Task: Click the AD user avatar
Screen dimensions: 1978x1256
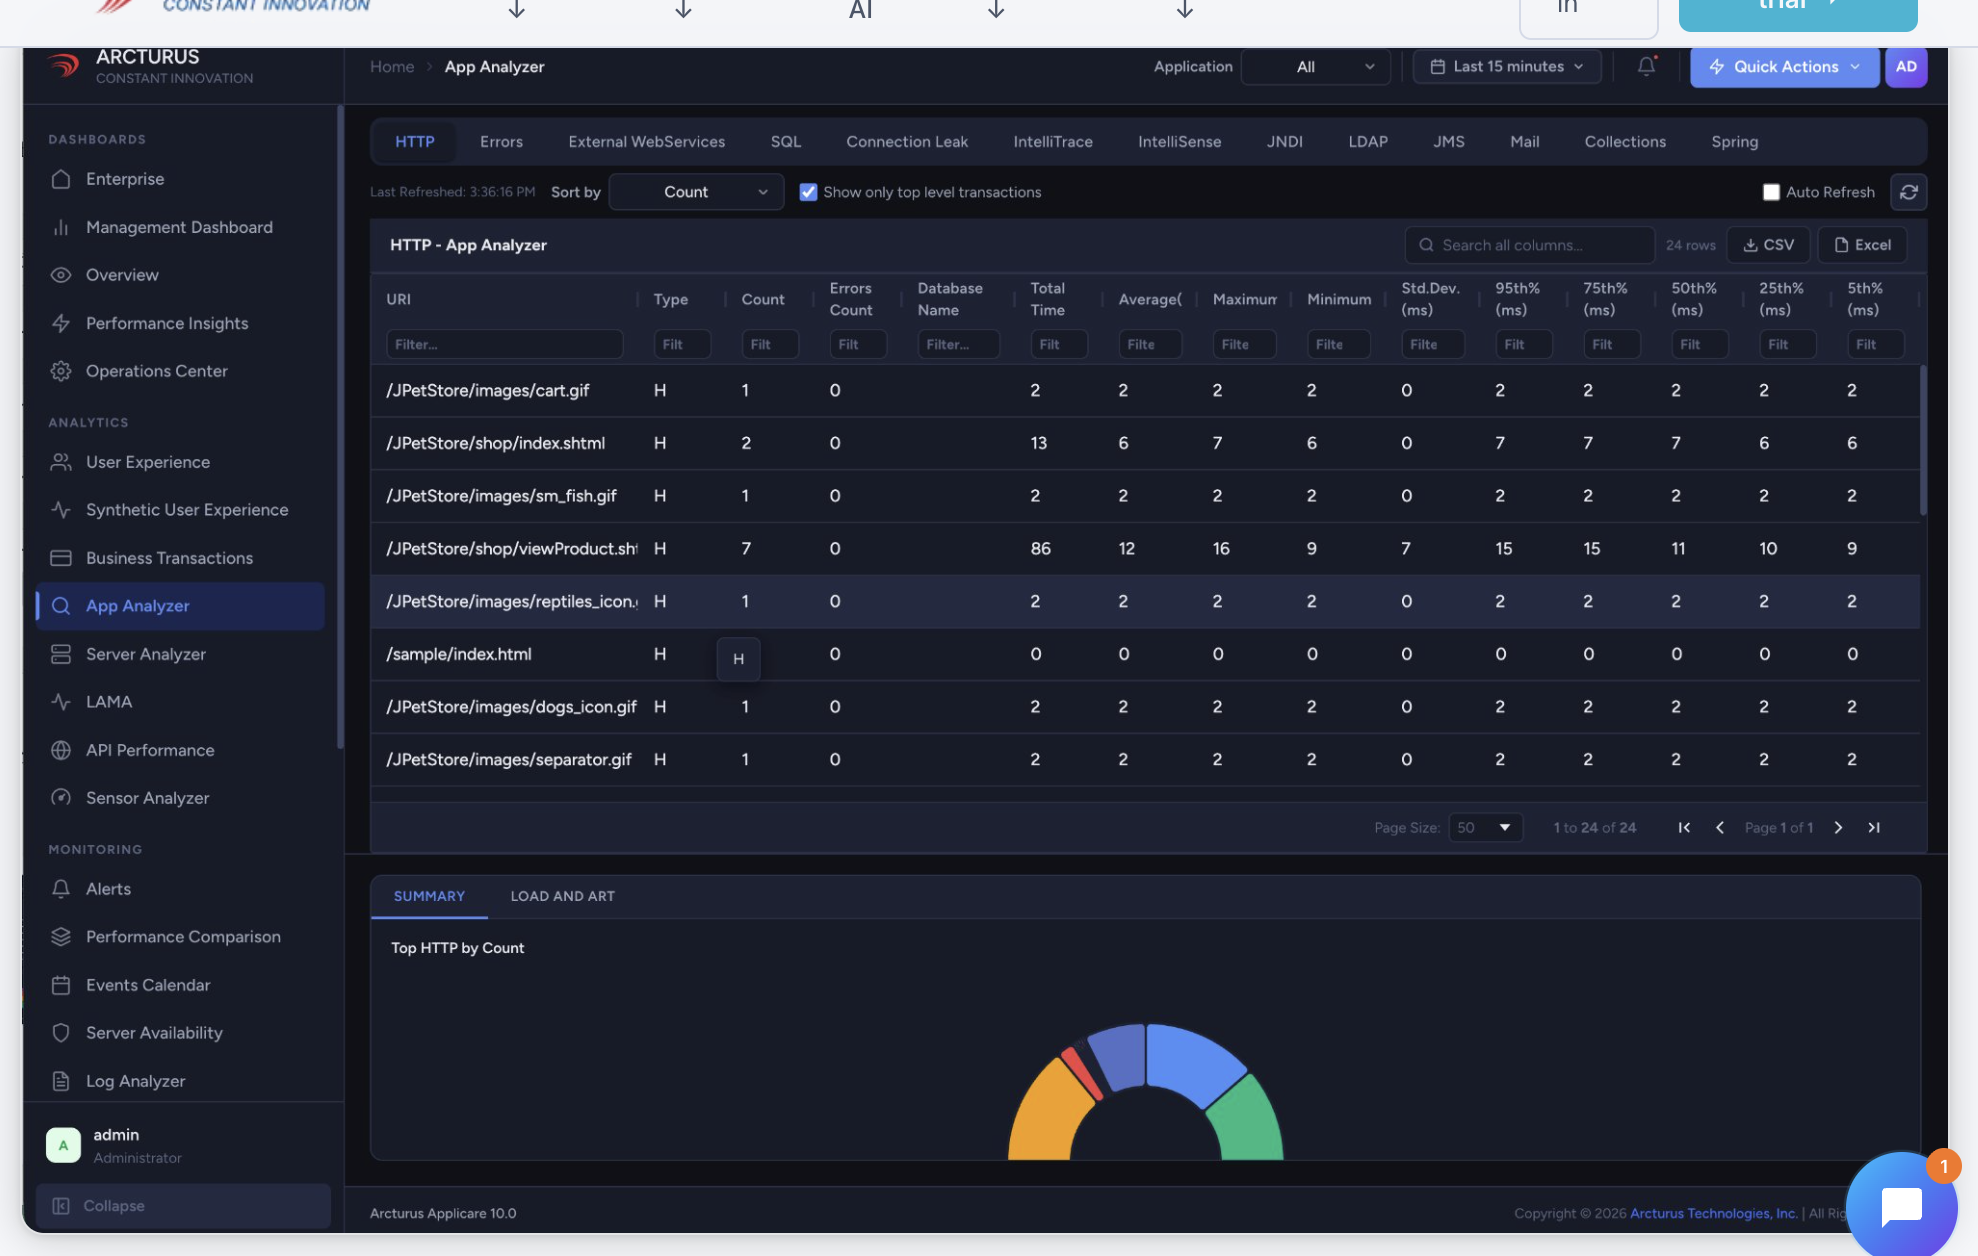Action: (1906, 67)
